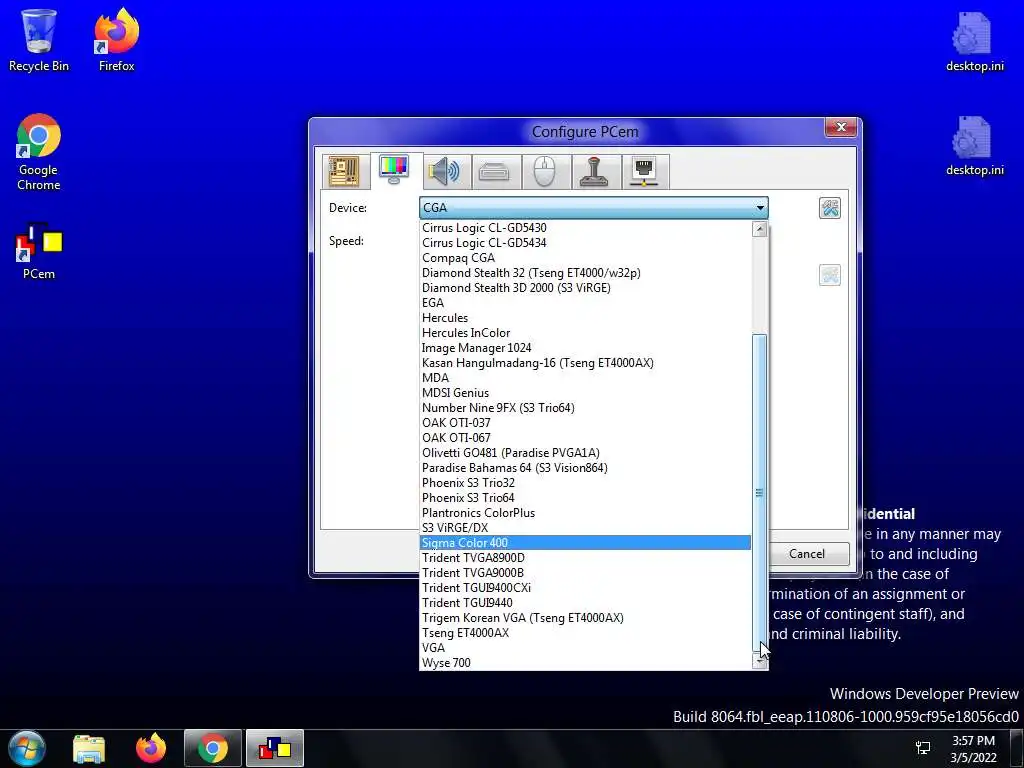Image resolution: width=1024 pixels, height=768 pixels.
Task: Select Plantronics ColorPlus
Action: [x=585, y=513]
